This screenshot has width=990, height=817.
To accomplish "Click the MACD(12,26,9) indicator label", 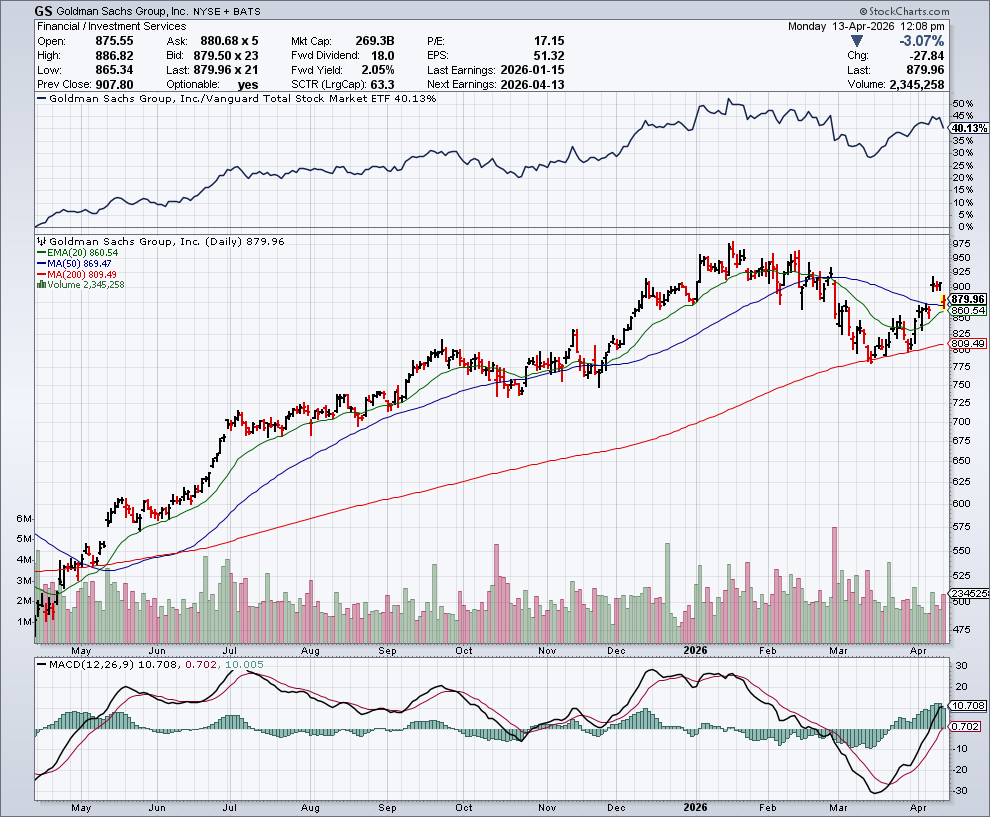I will (85, 663).
